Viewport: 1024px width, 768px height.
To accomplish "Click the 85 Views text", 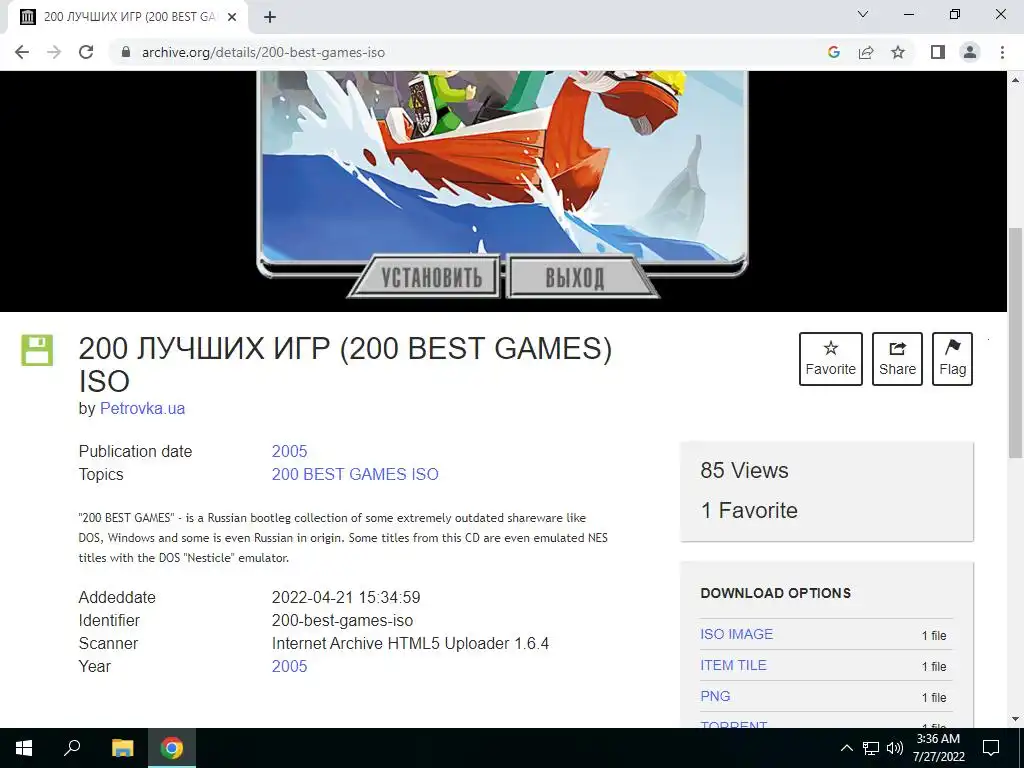I will pos(744,470).
